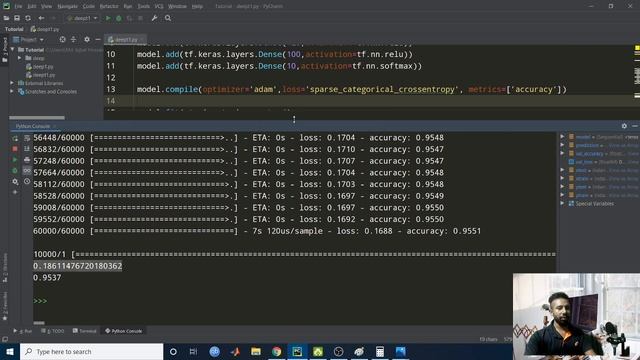Run deept1 with the green play icon
640x360 pixels.
(108, 18)
